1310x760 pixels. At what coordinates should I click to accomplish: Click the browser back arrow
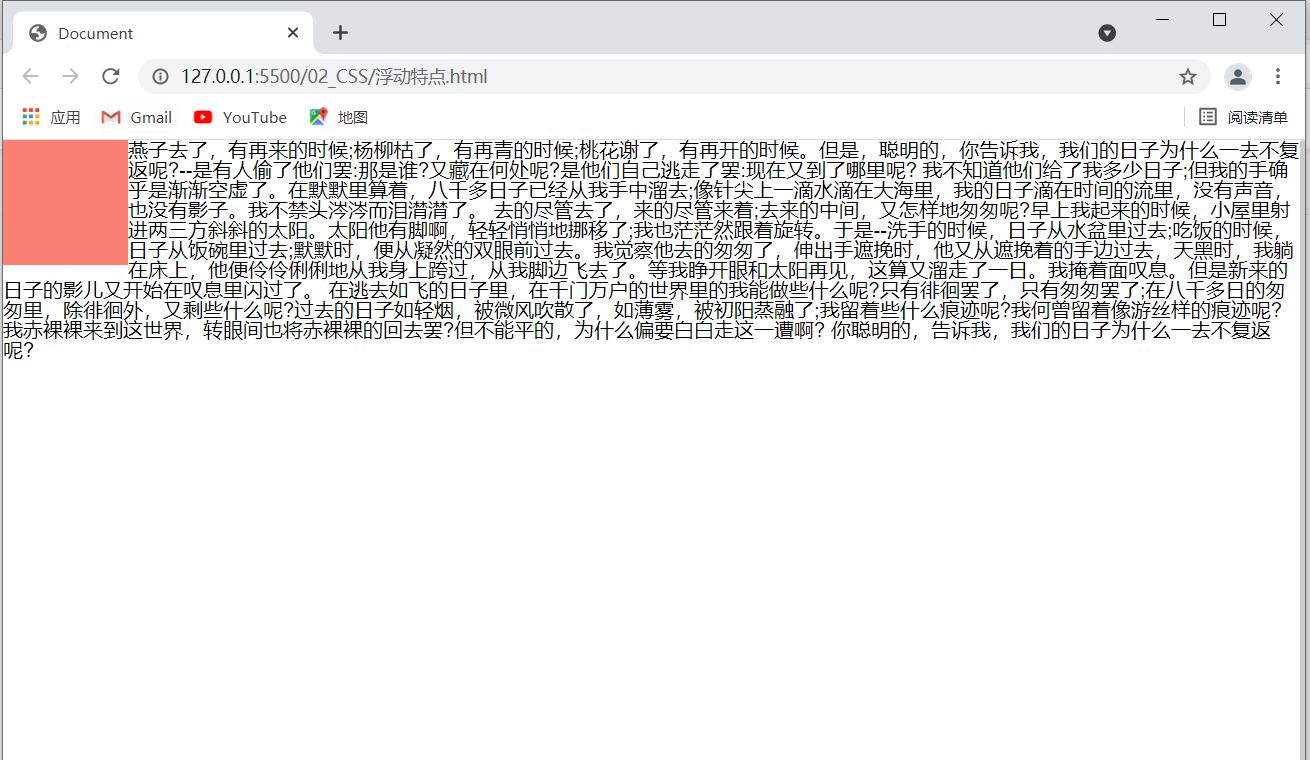(31, 77)
